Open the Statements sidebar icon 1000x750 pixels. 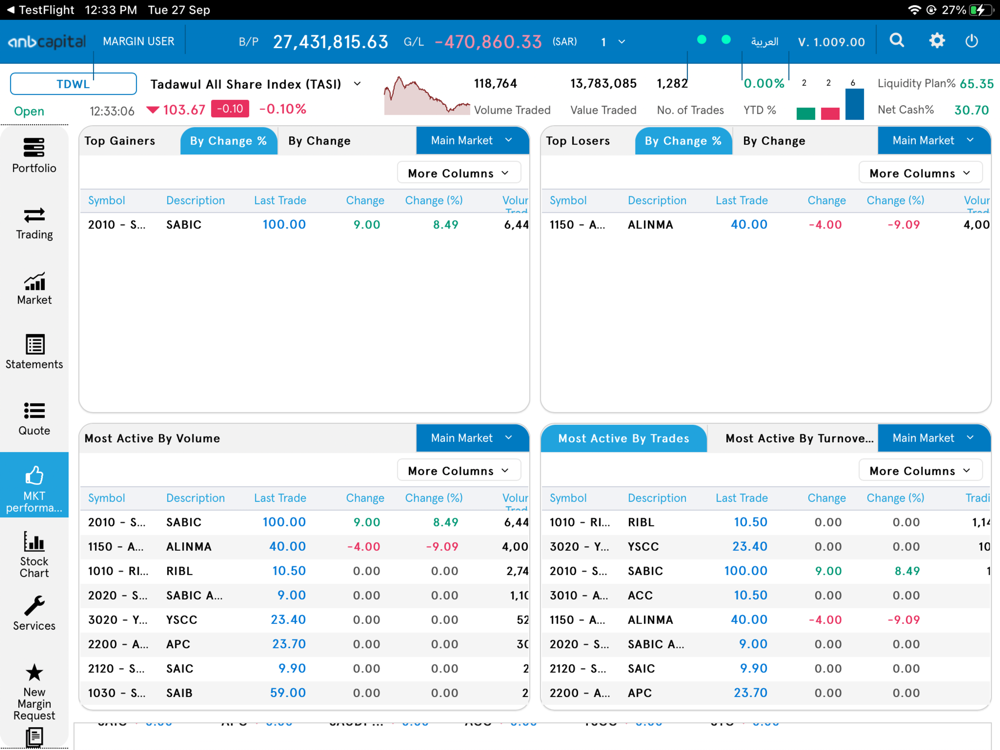click(34, 352)
